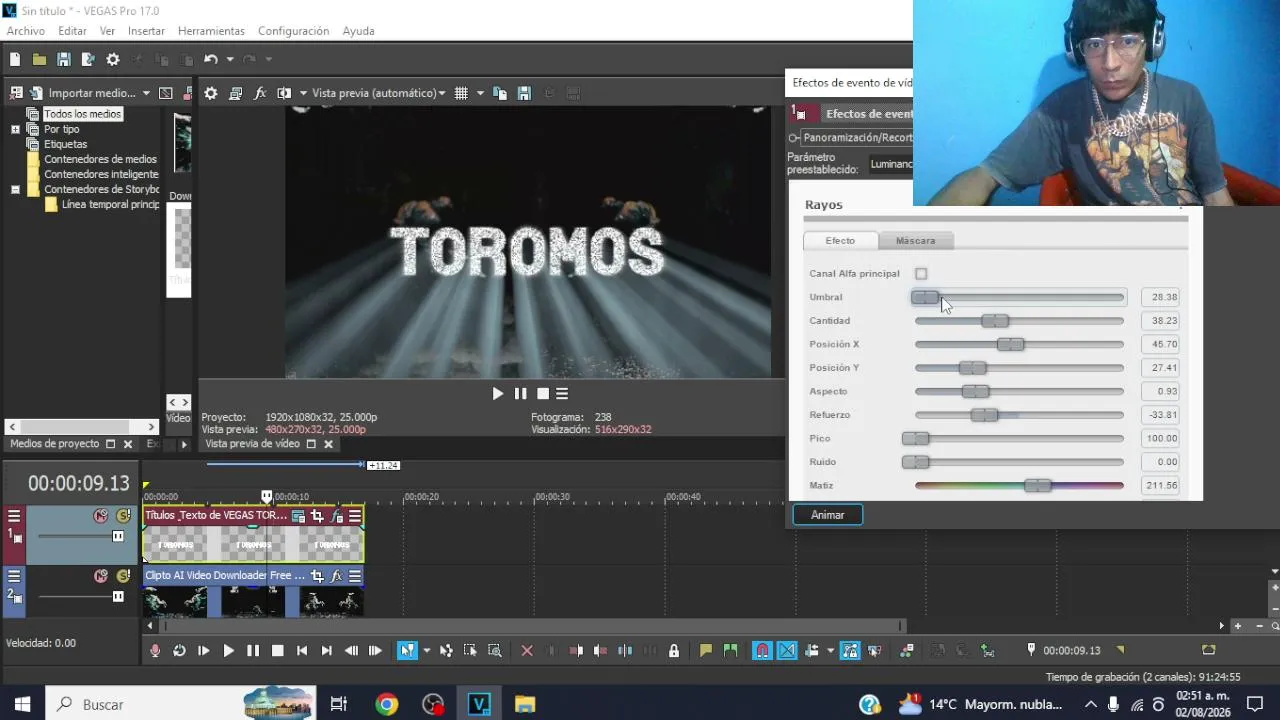The width and height of the screenshot is (1280, 720).
Task: Go to the timeline start
Action: pyautogui.click(x=302, y=651)
